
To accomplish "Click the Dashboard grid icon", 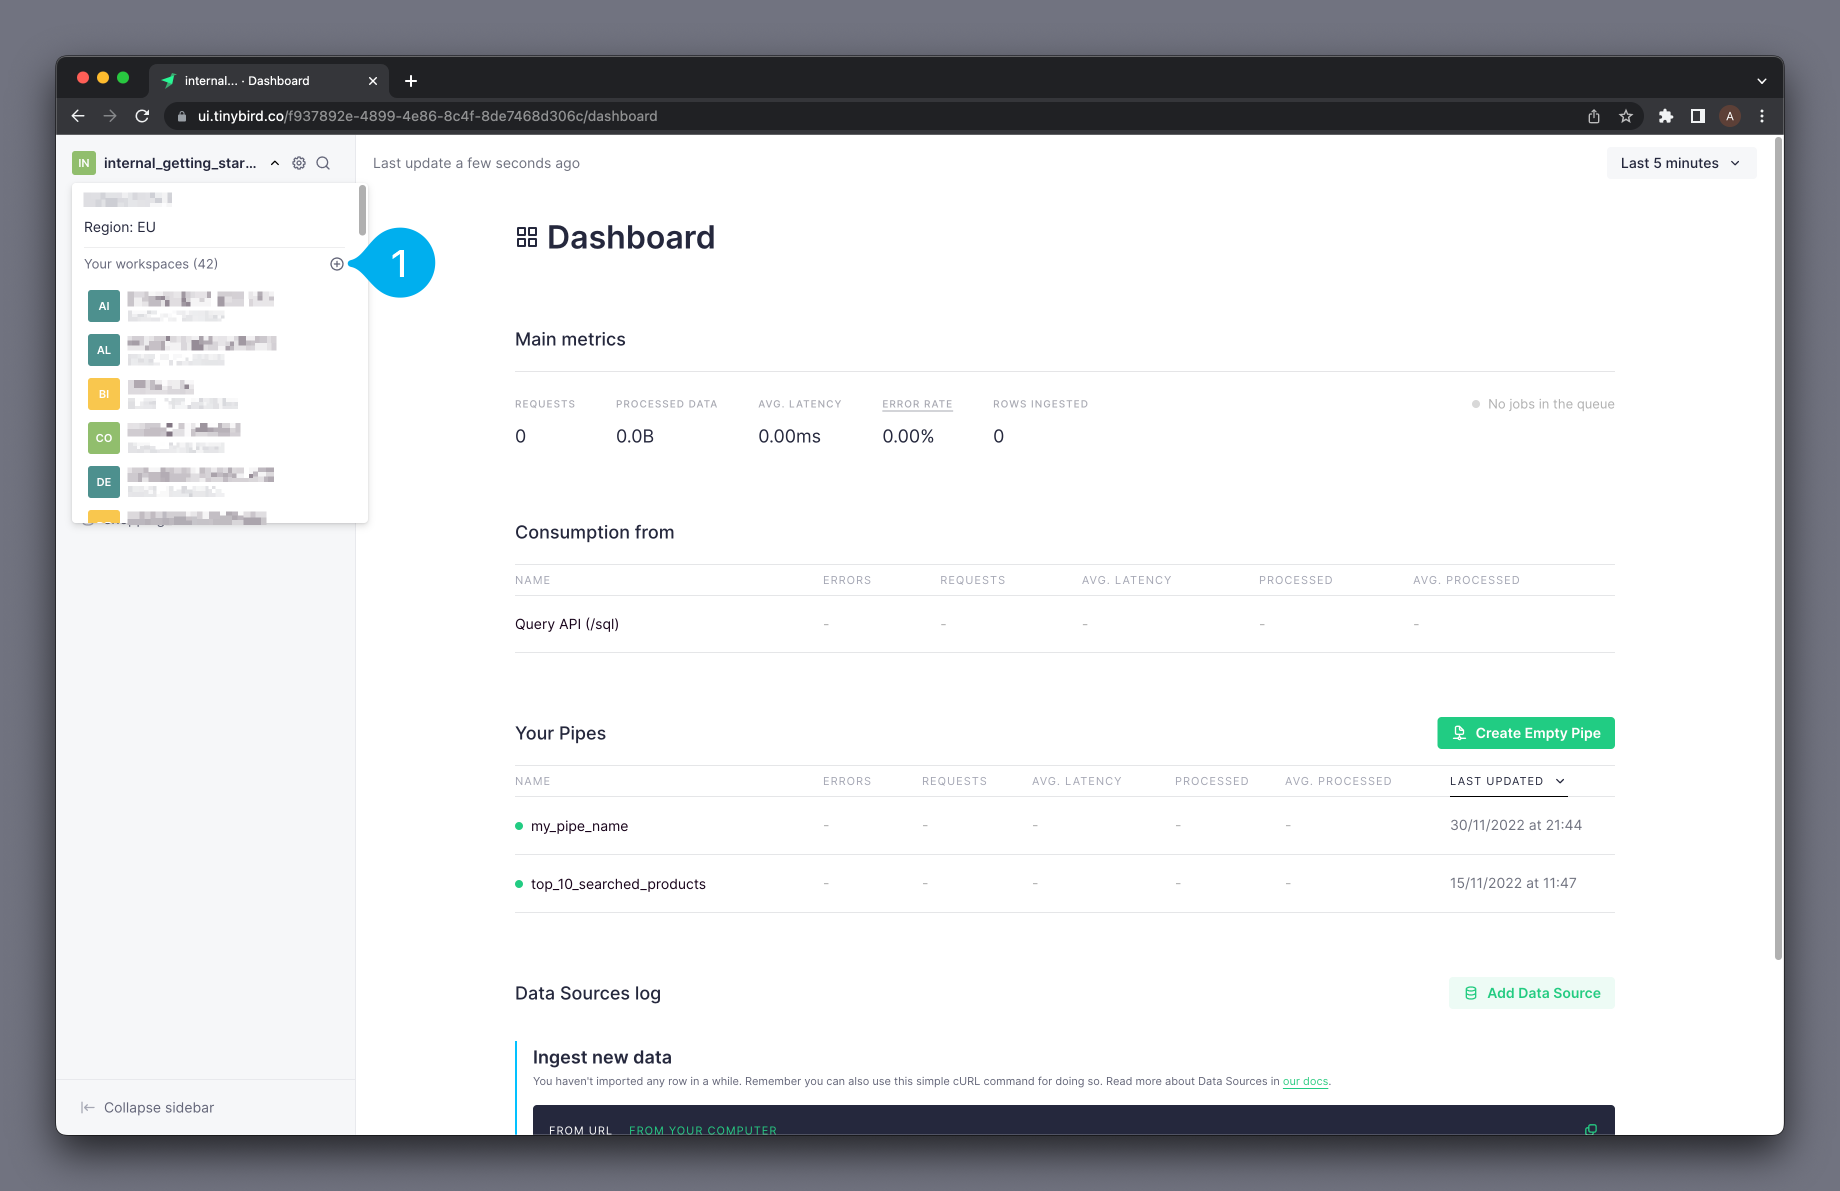I will point(527,237).
